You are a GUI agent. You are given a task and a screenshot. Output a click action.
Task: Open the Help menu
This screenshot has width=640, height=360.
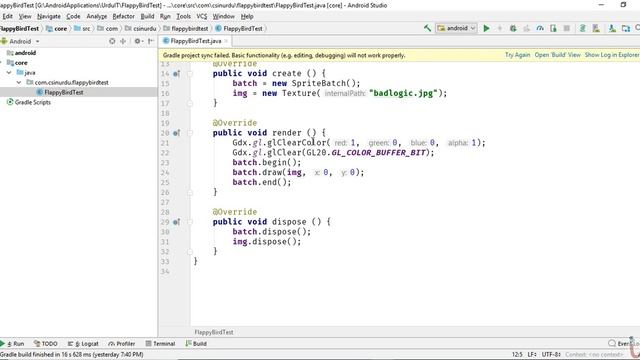pos(247,16)
